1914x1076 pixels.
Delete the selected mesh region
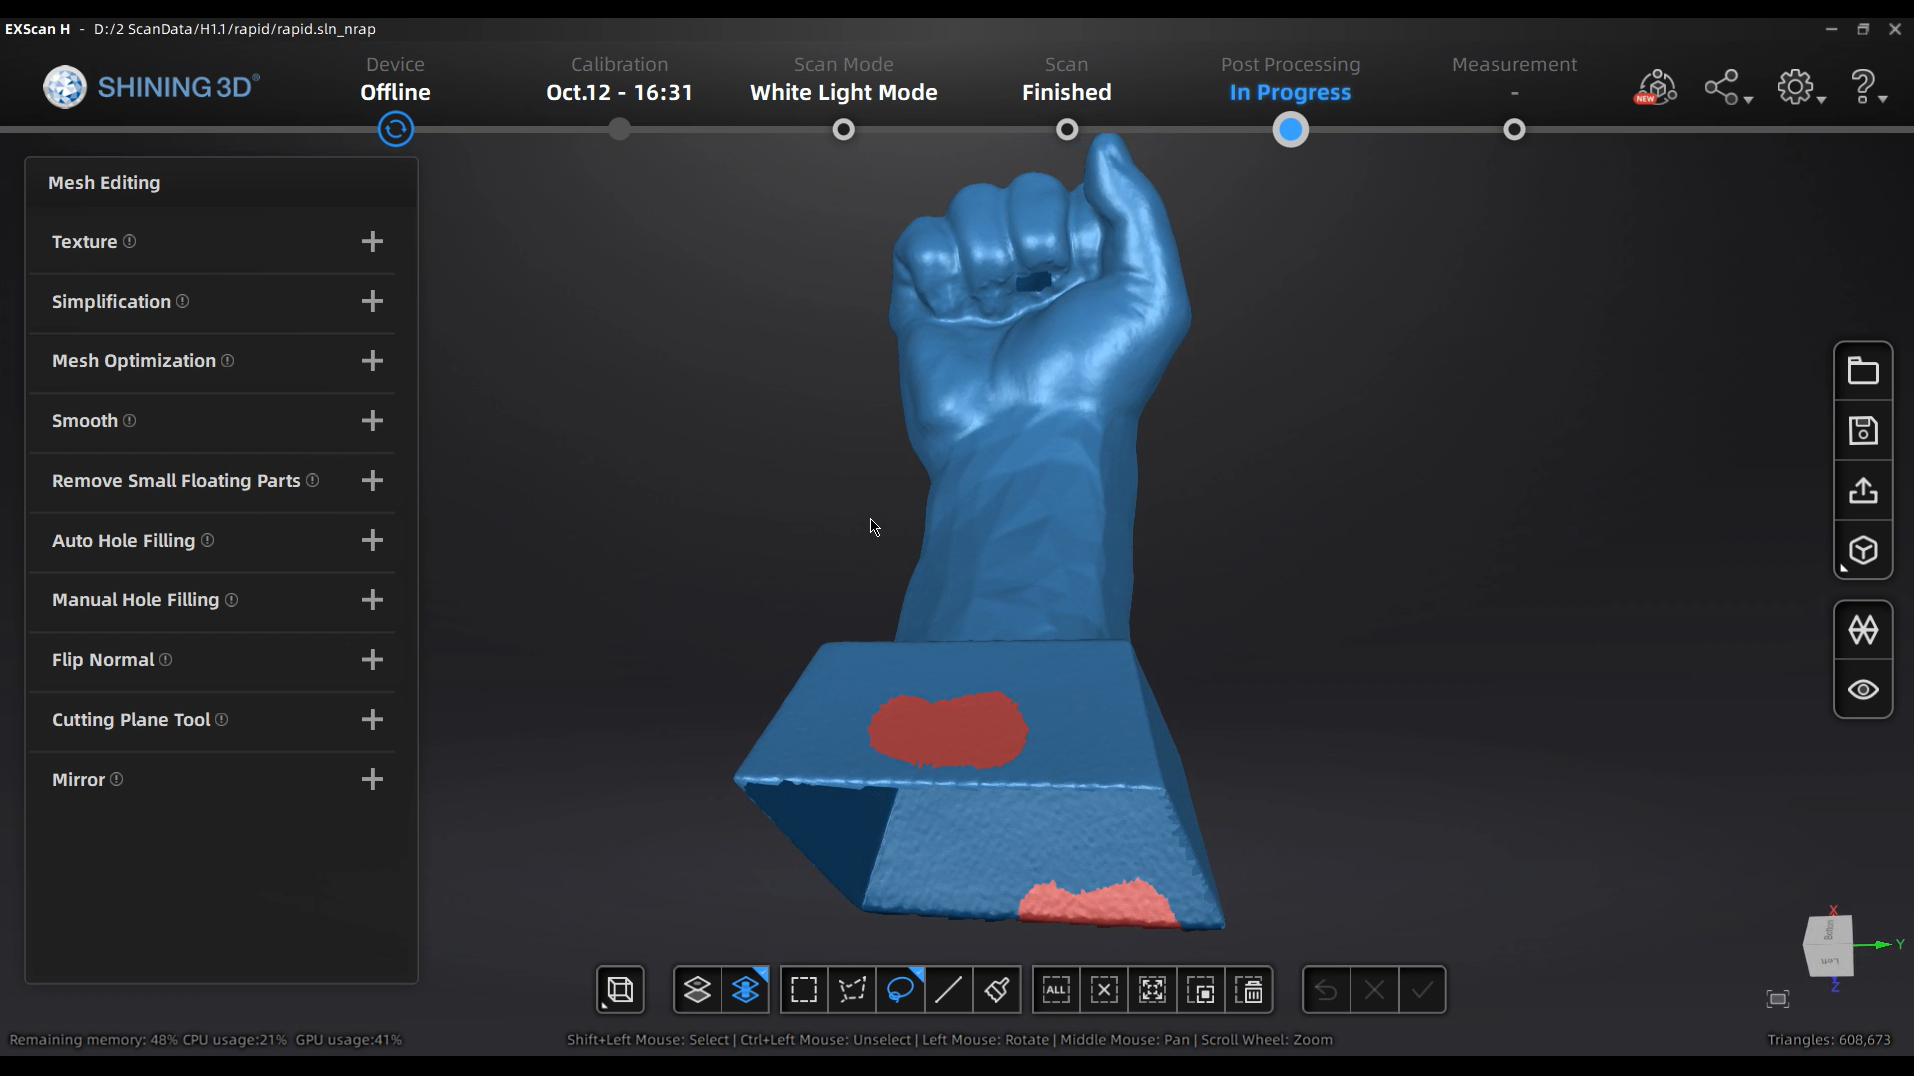point(1250,989)
